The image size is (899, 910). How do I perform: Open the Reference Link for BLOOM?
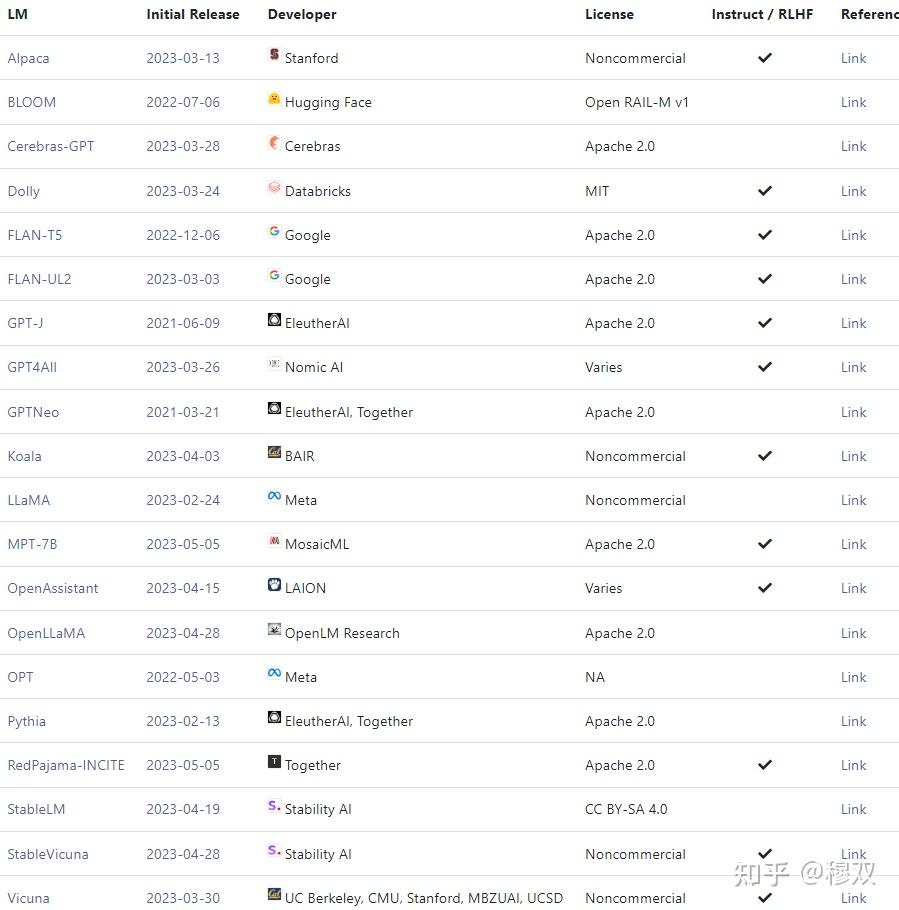(x=853, y=102)
